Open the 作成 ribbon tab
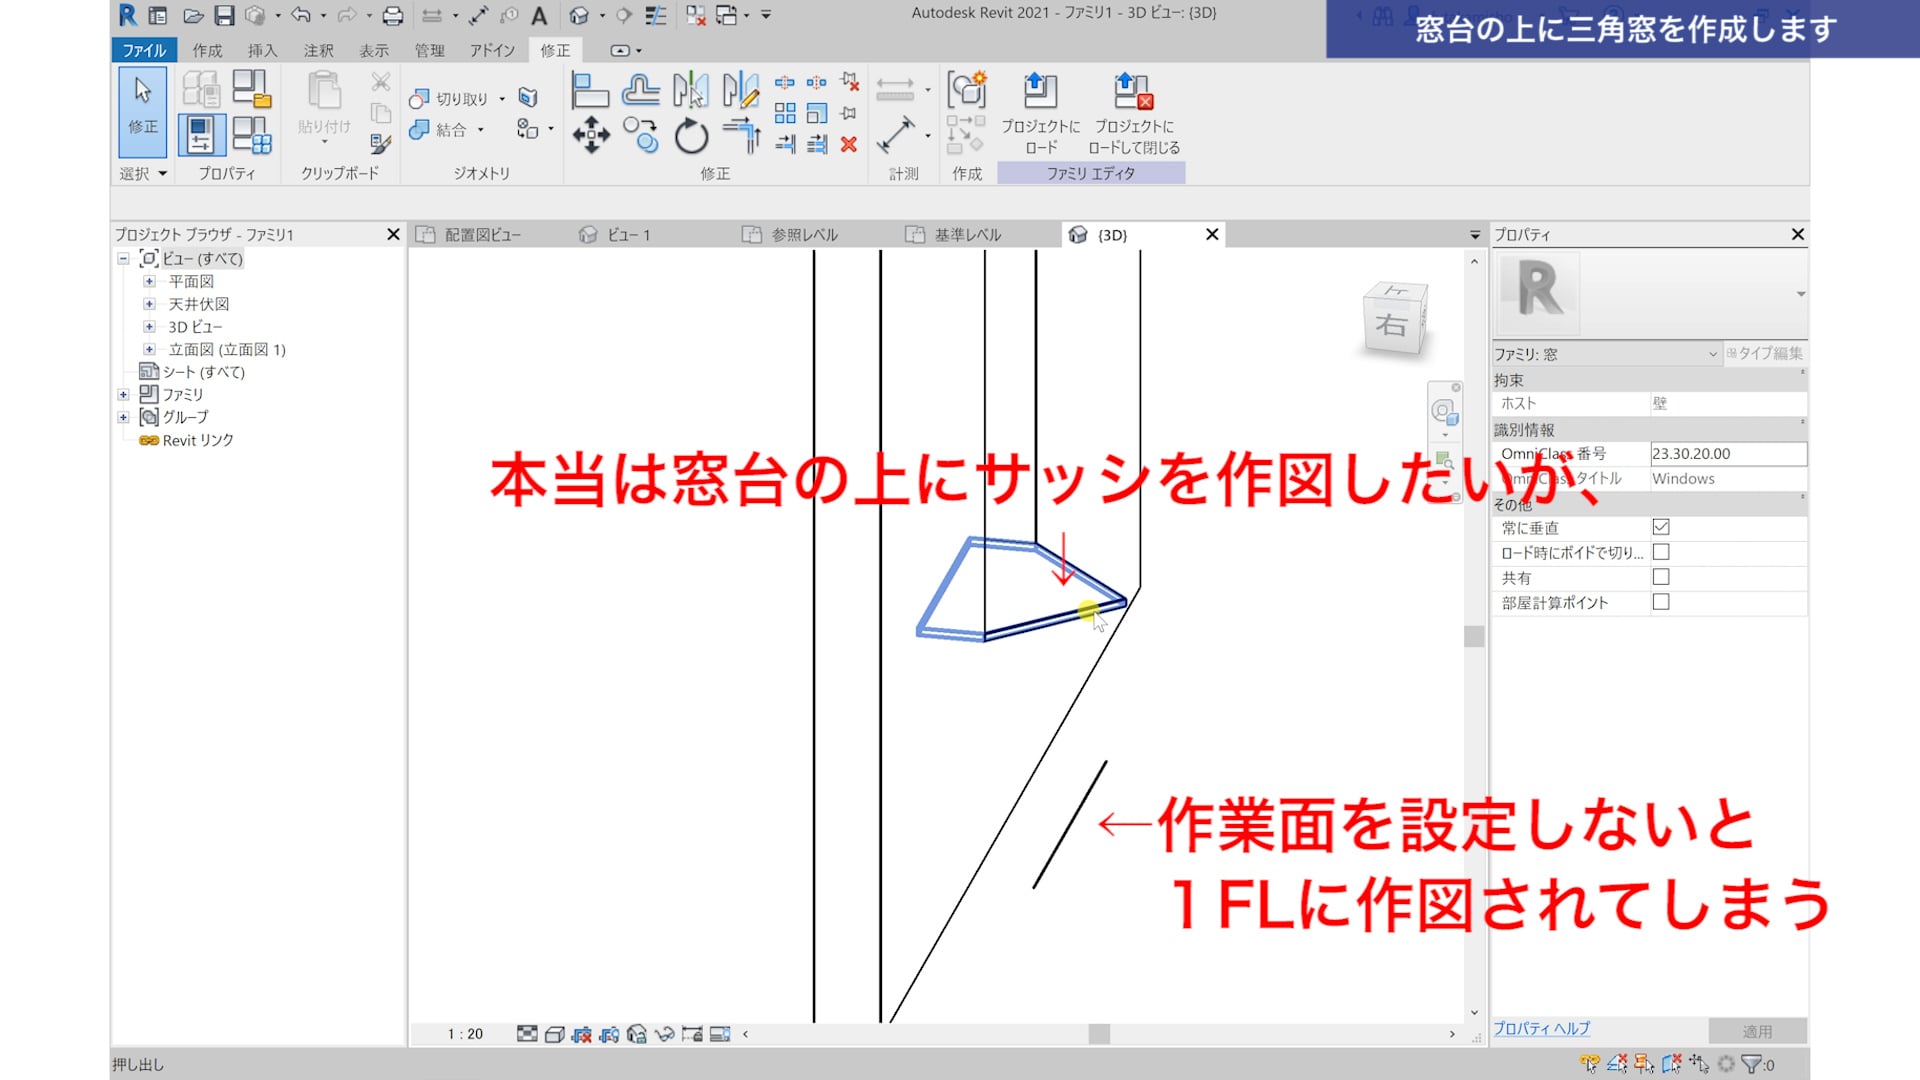 pyautogui.click(x=207, y=50)
